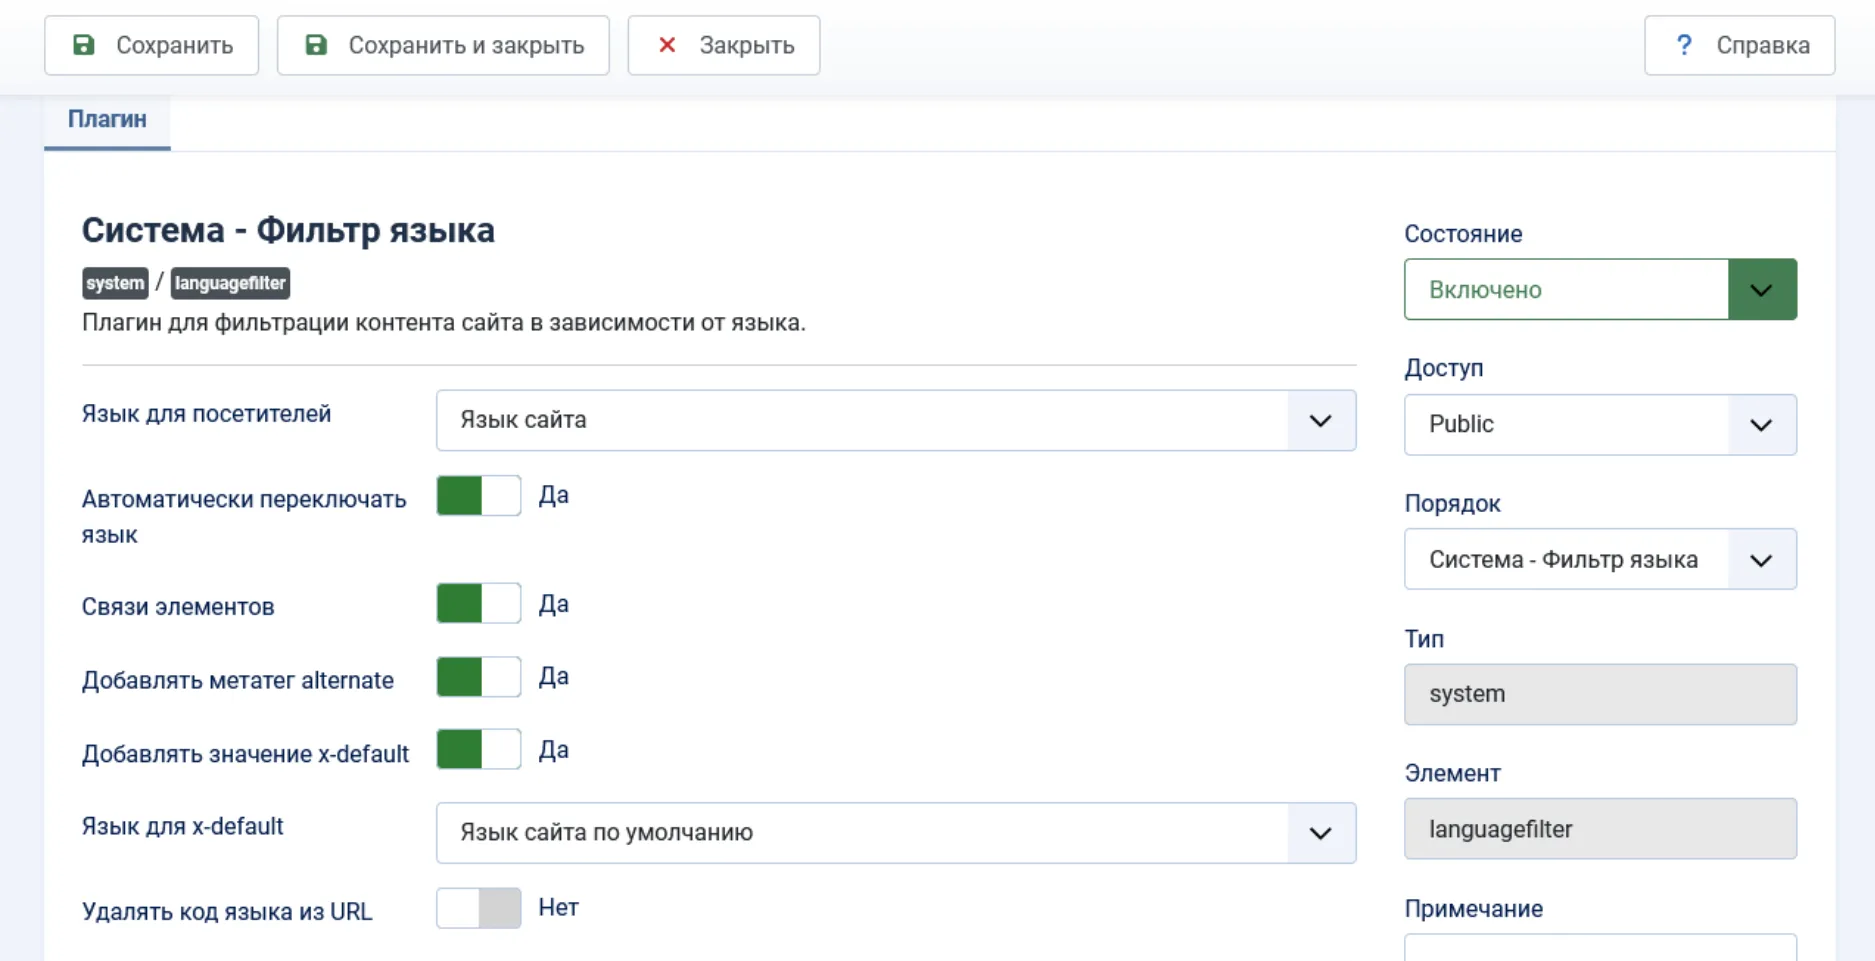Enable Удалять код языка из URL

tap(478, 908)
